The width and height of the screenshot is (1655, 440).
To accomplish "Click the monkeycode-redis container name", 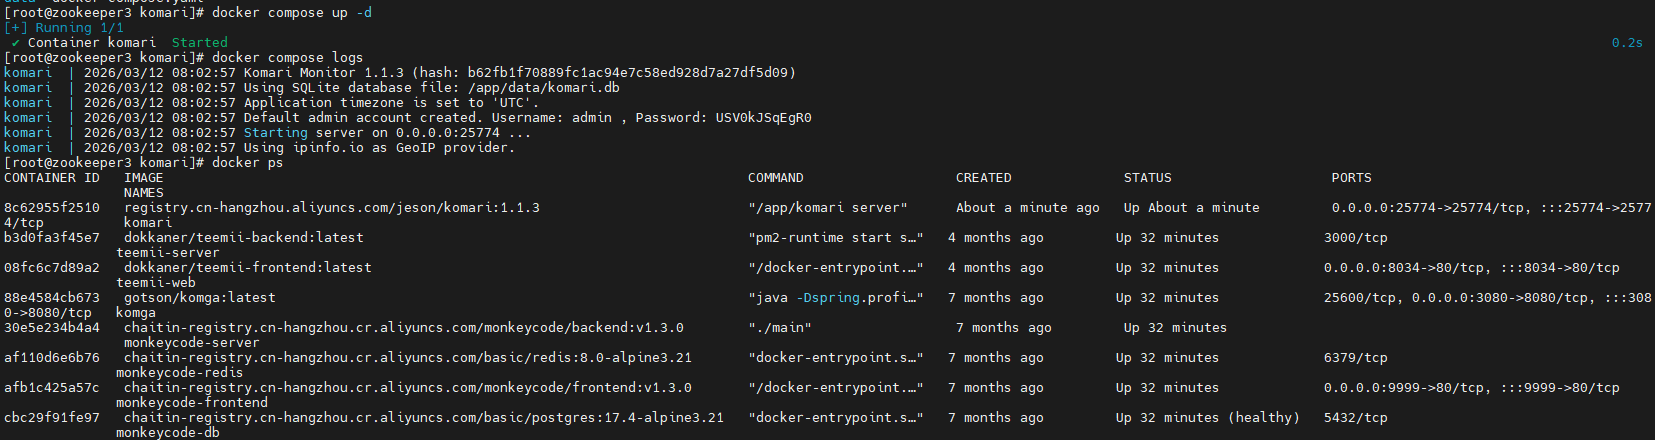I will click(x=179, y=373).
